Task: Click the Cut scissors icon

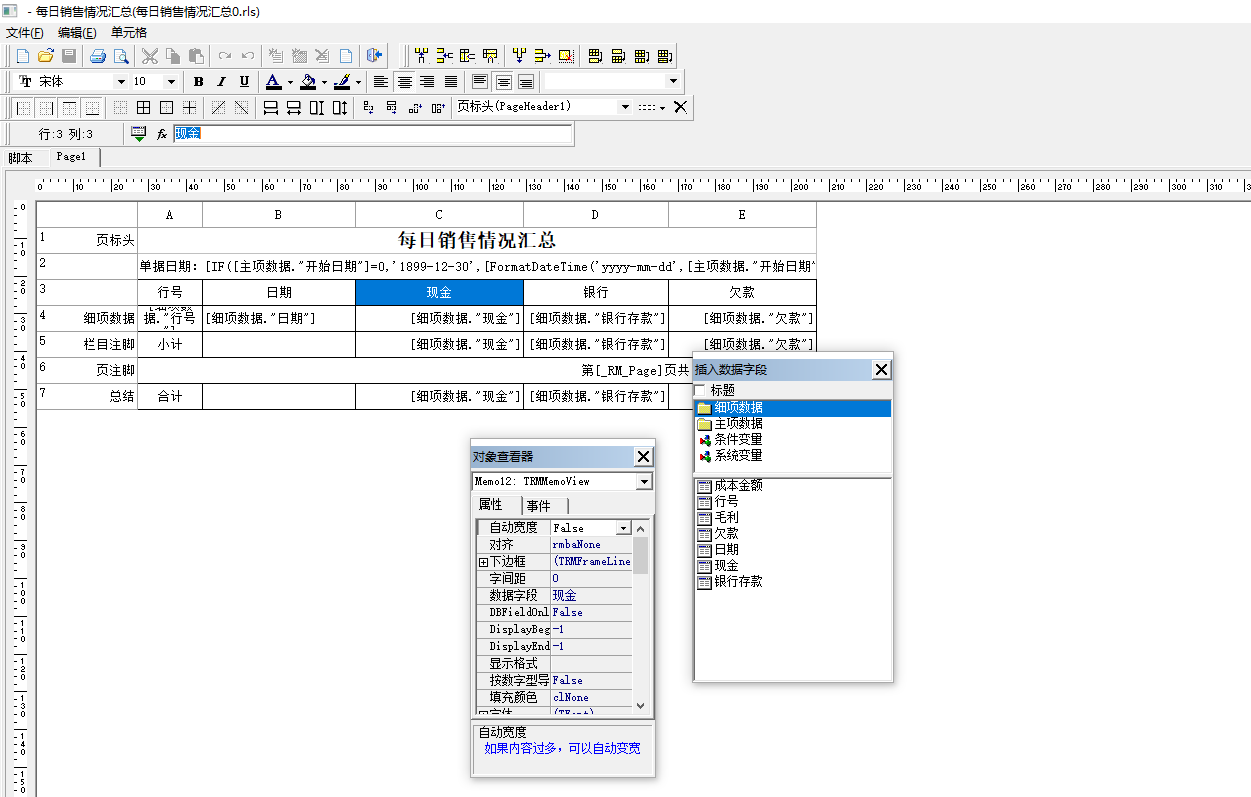Action: [150, 56]
